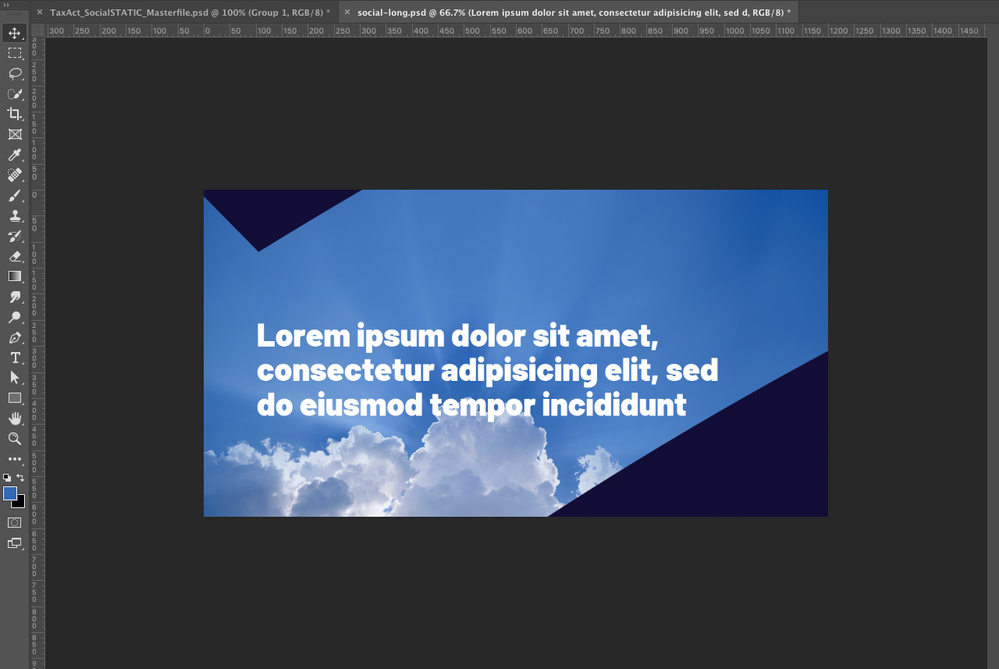Select the Clone Stamp tool
Viewport: 999px width, 669px height.
click(15, 216)
